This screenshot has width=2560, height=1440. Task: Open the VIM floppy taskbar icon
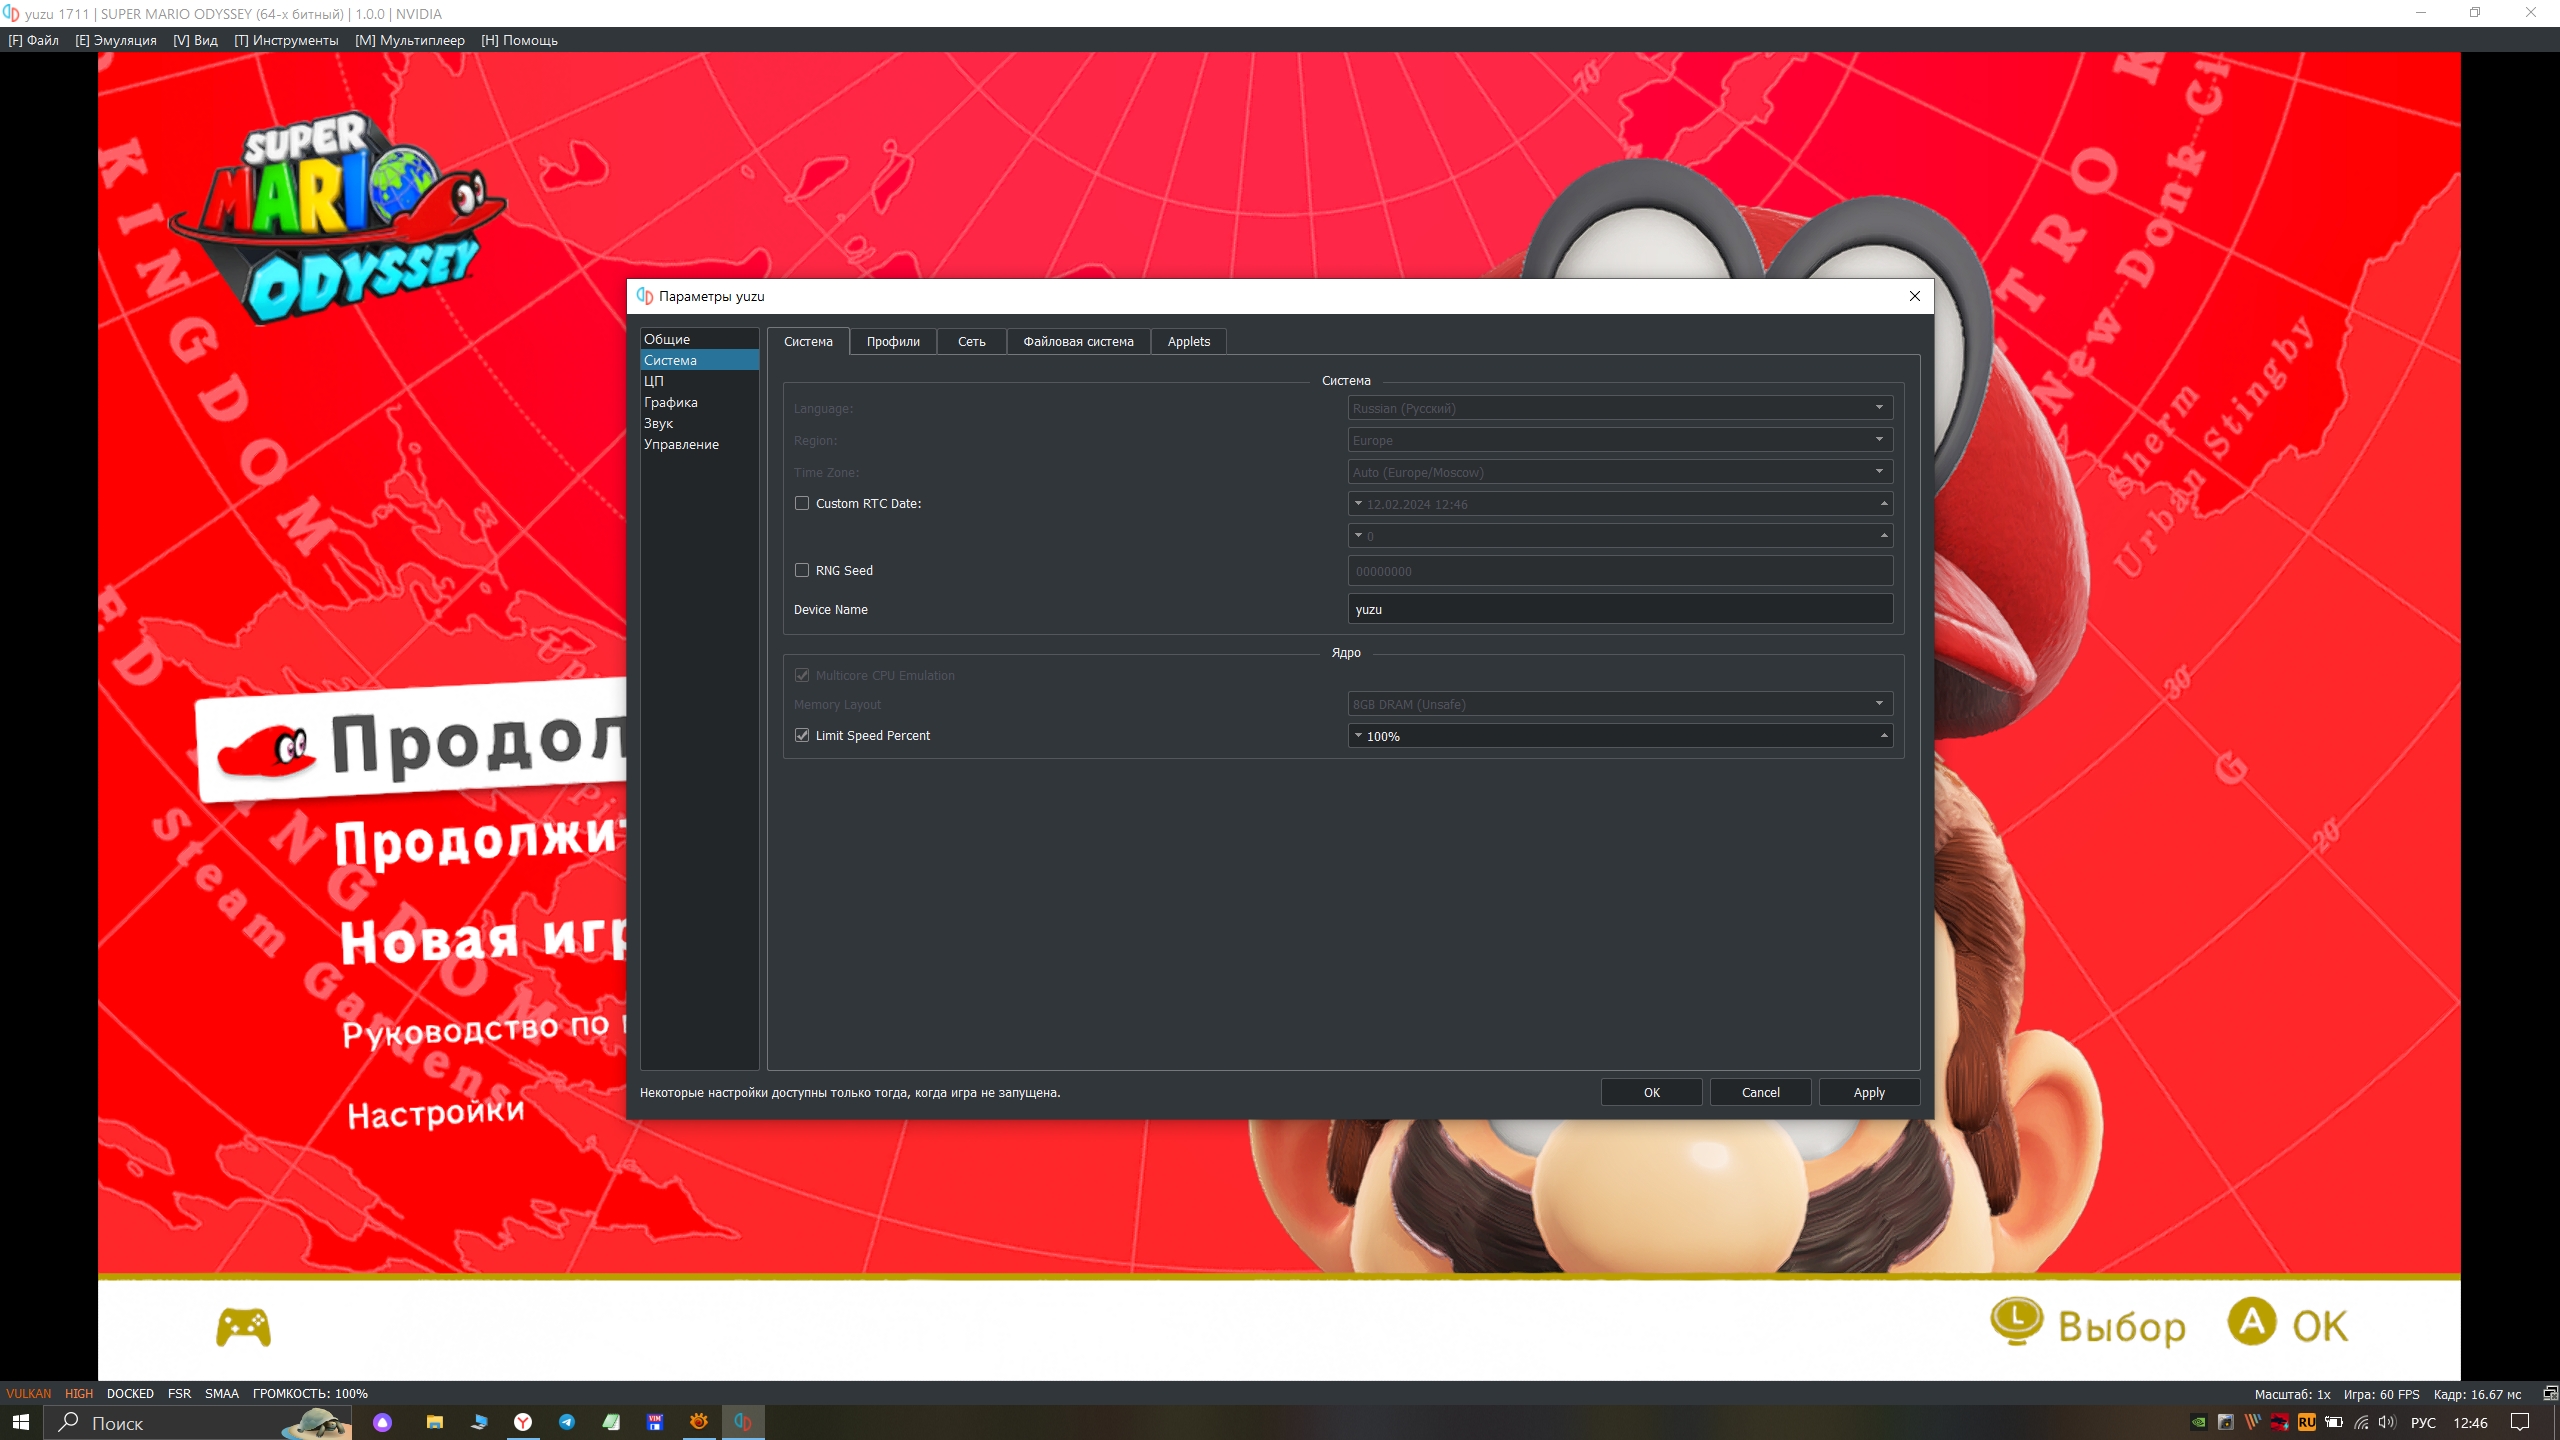pyautogui.click(x=655, y=1422)
